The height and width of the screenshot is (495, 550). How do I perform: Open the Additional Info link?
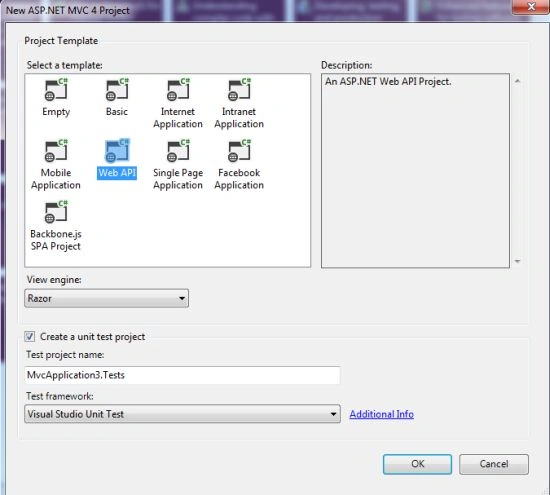tap(382, 414)
